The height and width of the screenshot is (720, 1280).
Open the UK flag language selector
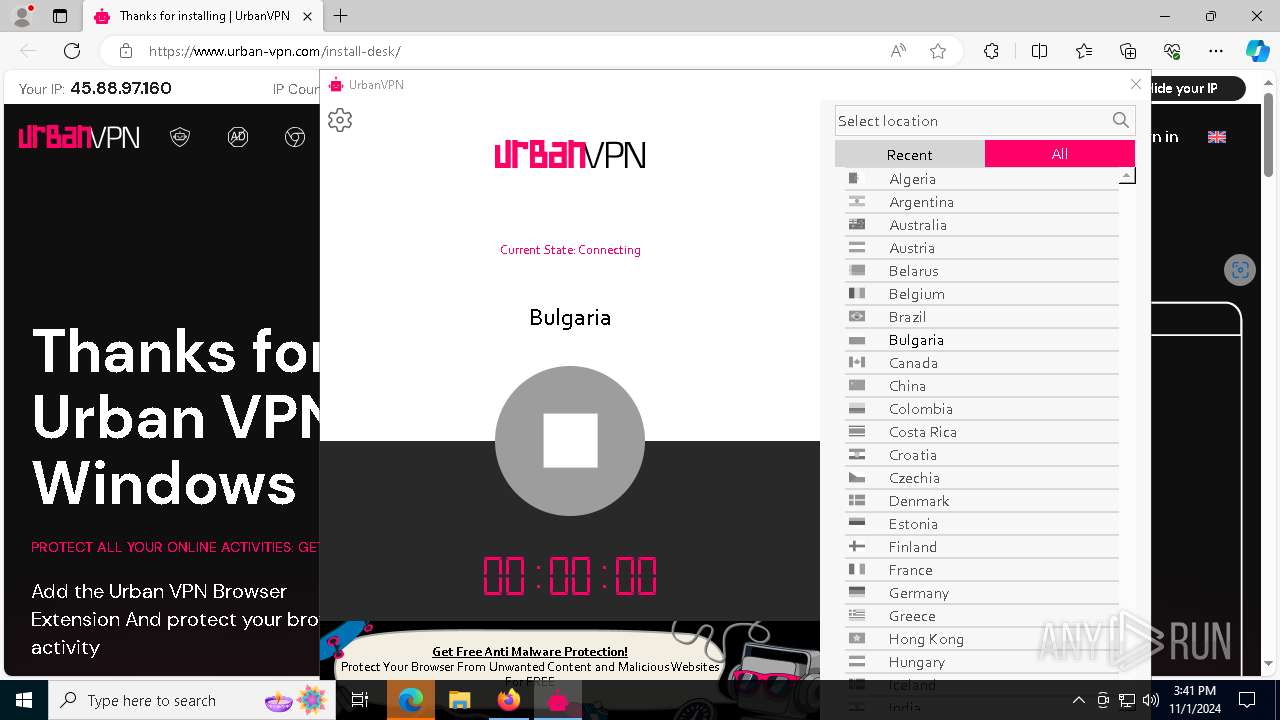pyautogui.click(x=1217, y=137)
